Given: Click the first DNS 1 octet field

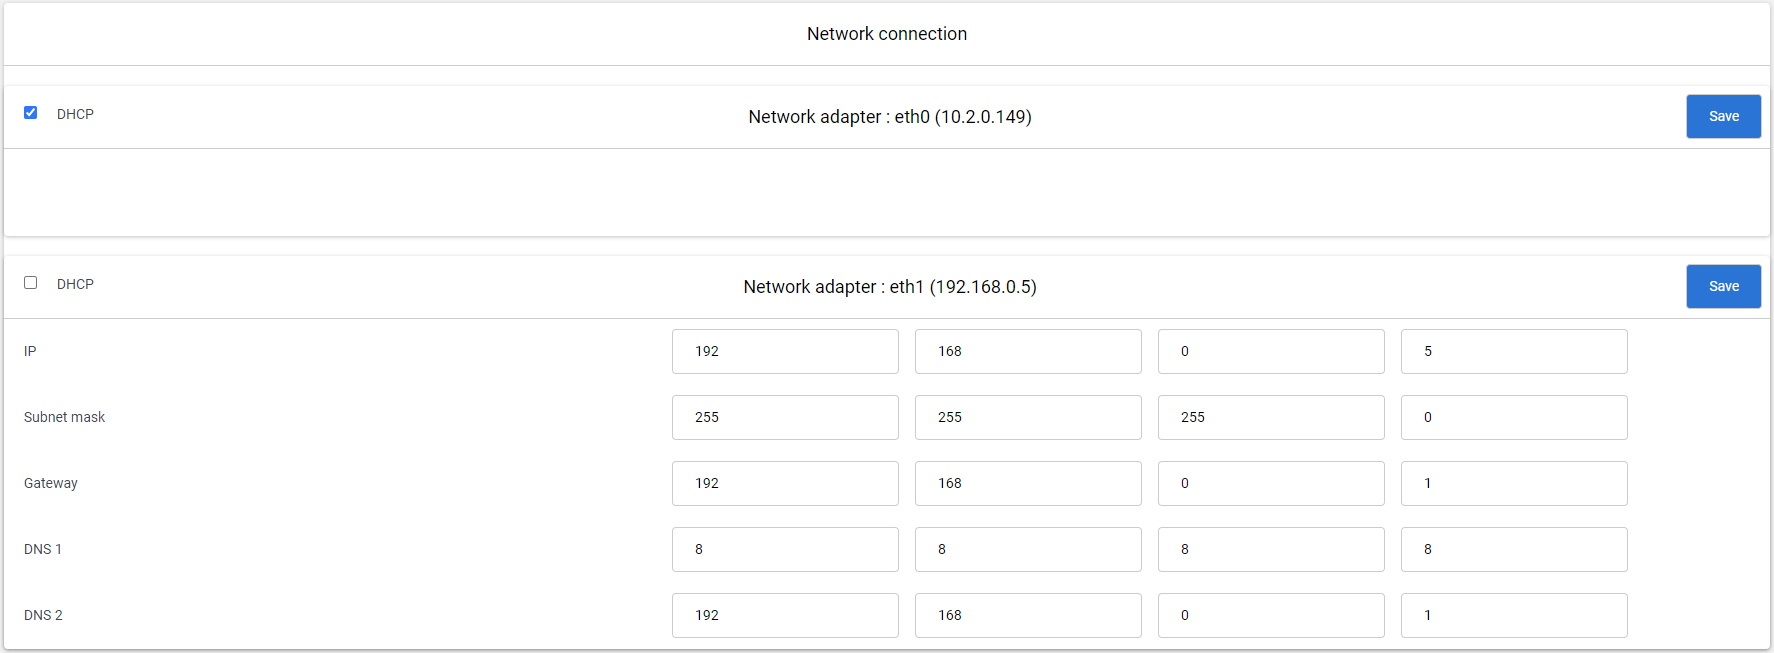Looking at the screenshot, I should tap(785, 549).
